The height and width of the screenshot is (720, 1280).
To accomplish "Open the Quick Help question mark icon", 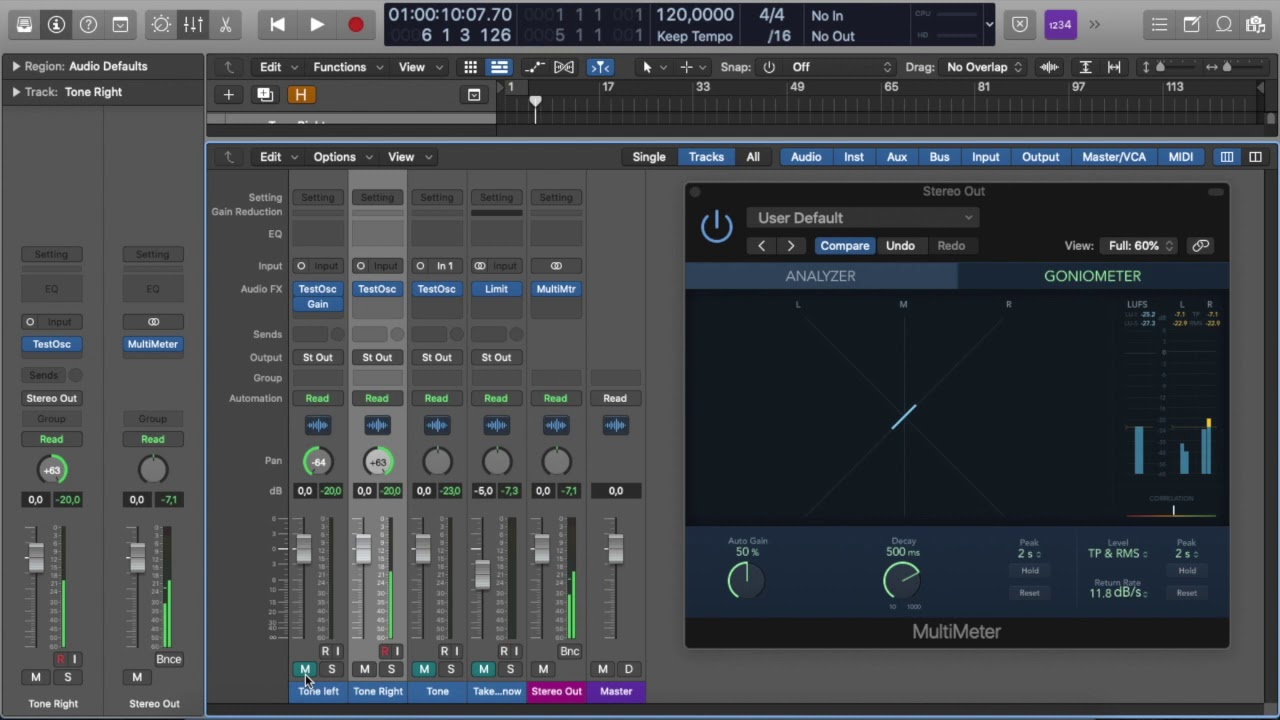I will pos(88,24).
